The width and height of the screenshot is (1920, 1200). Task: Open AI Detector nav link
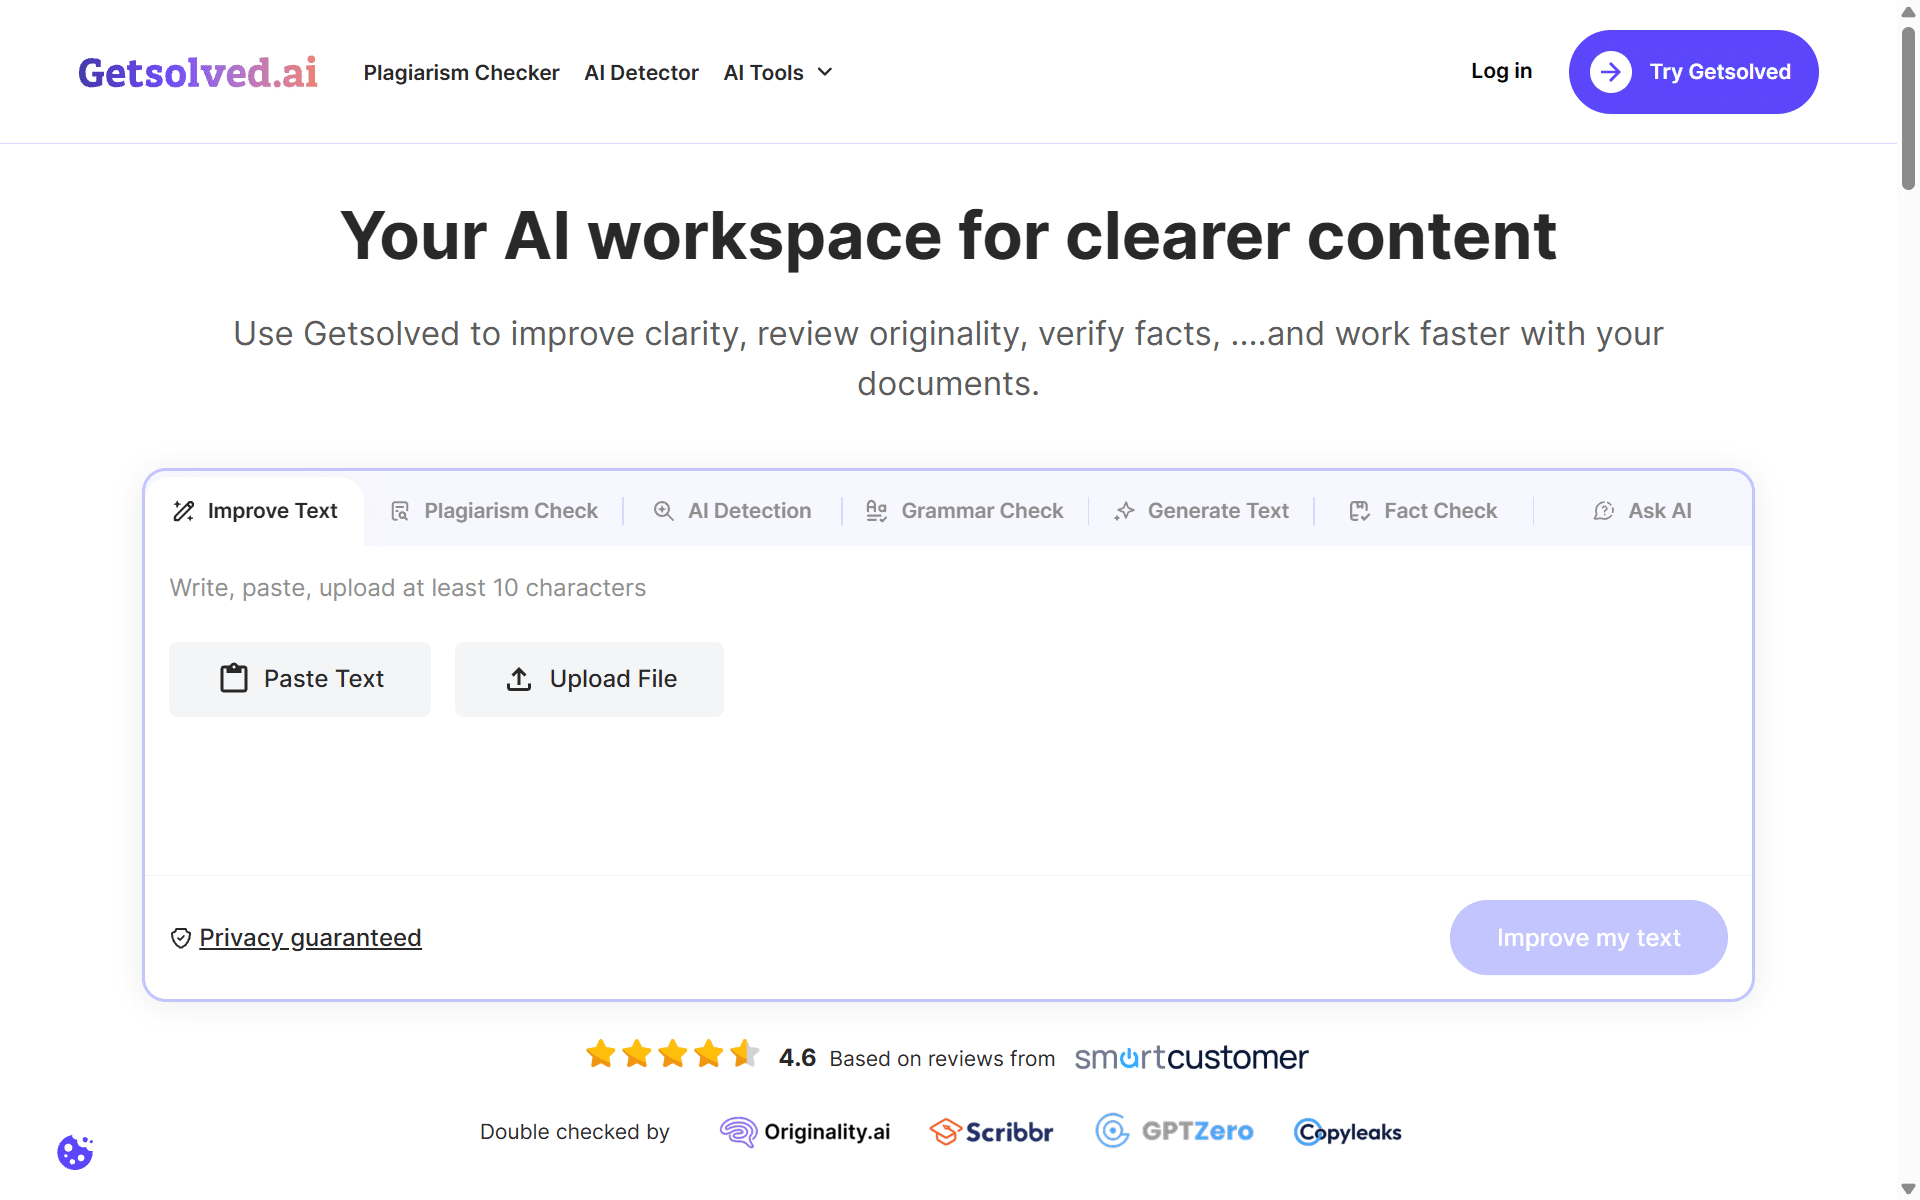tap(641, 73)
